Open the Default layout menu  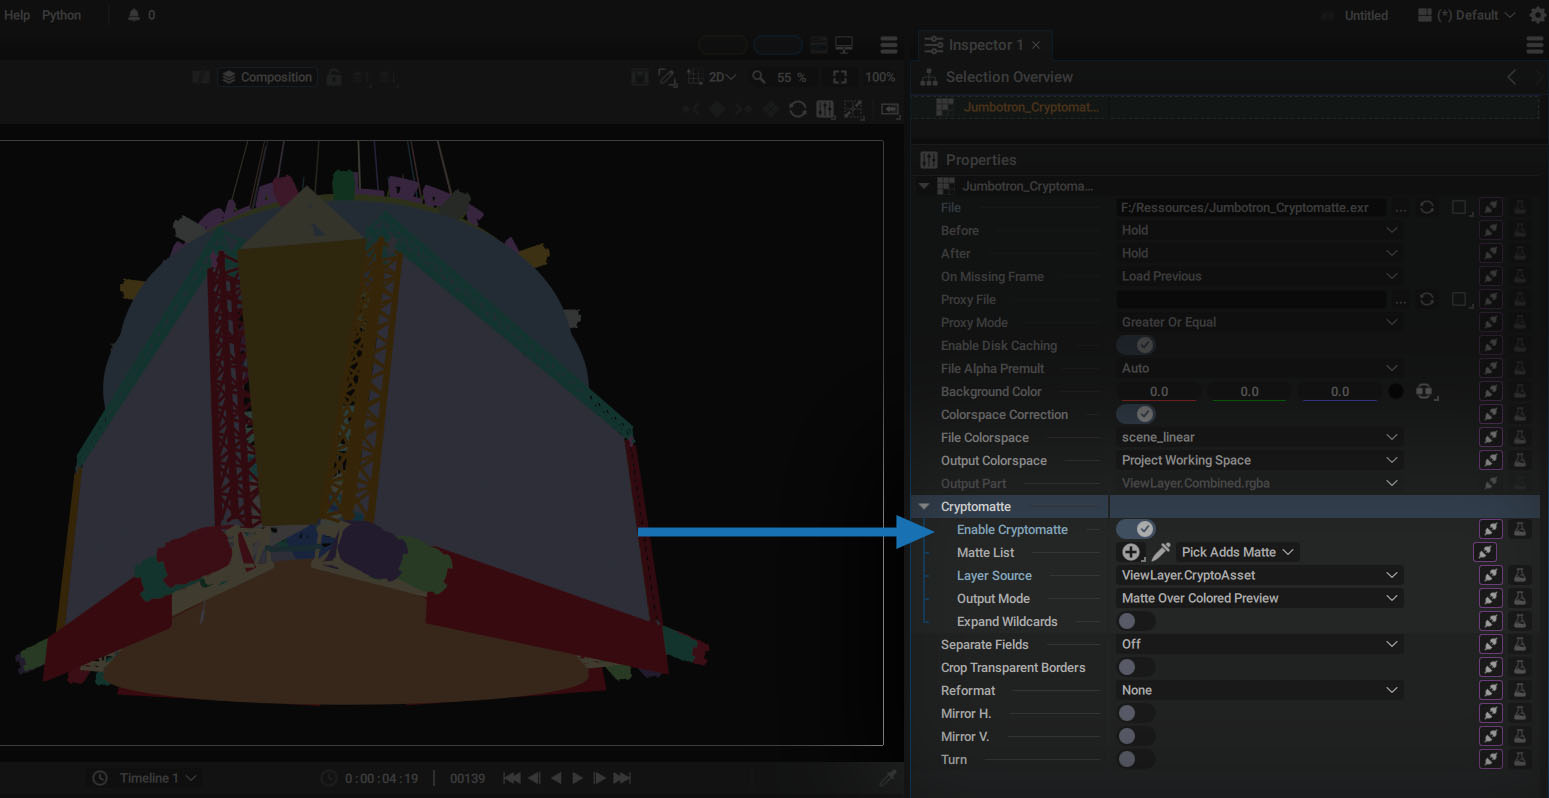tap(1467, 15)
